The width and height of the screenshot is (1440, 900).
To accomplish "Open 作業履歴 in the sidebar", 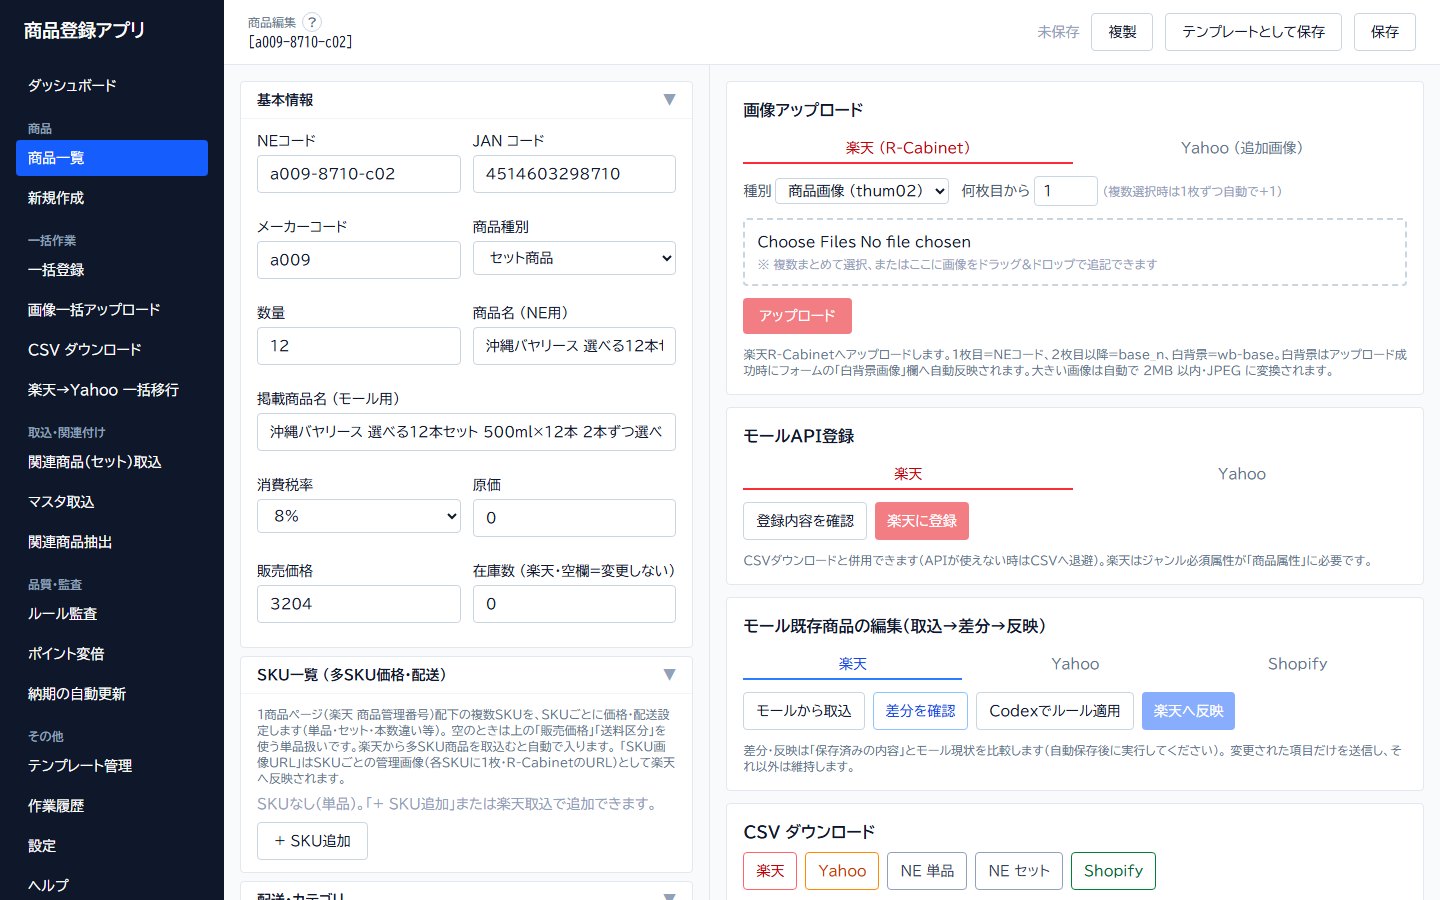I will (x=112, y=806).
